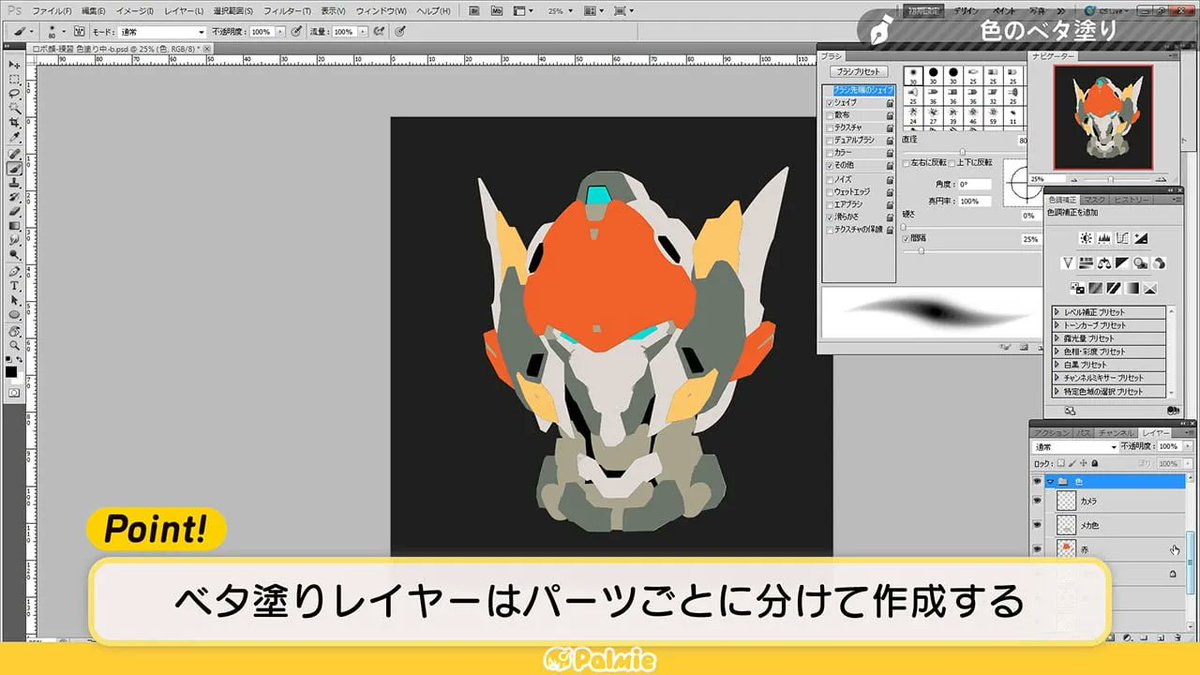Add a Photo Filter adjustment
Screen dimensions: 1200x675
pos(1141,263)
